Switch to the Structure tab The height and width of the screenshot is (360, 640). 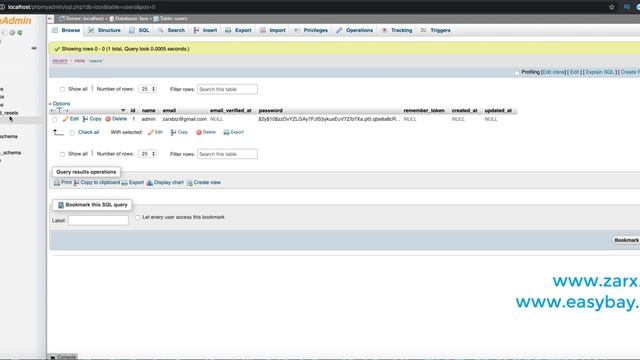[104, 30]
